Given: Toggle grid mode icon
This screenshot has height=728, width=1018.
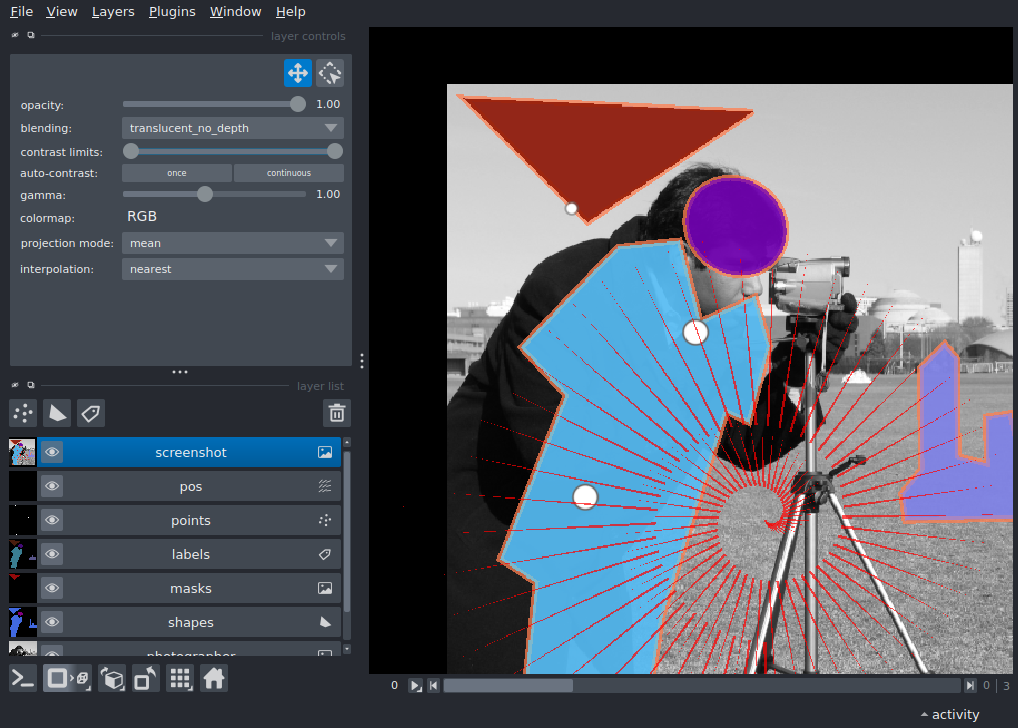Looking at the screenshot, I should pyautogui.click(x=180, y=678).
